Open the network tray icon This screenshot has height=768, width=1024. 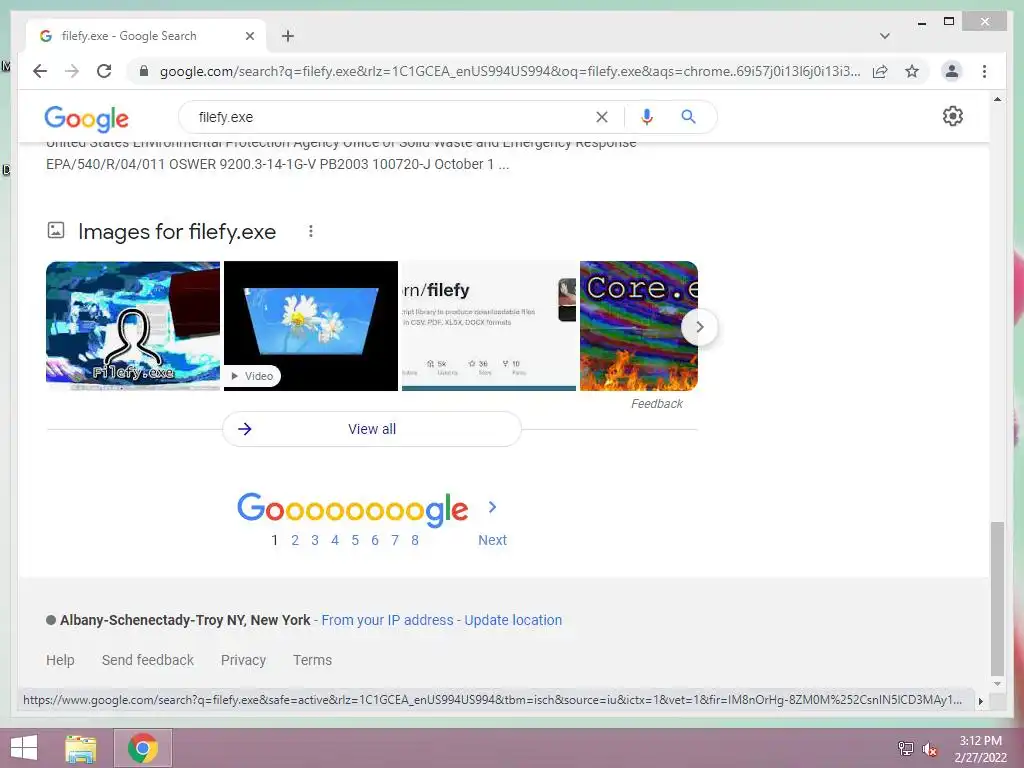point(906,748)
